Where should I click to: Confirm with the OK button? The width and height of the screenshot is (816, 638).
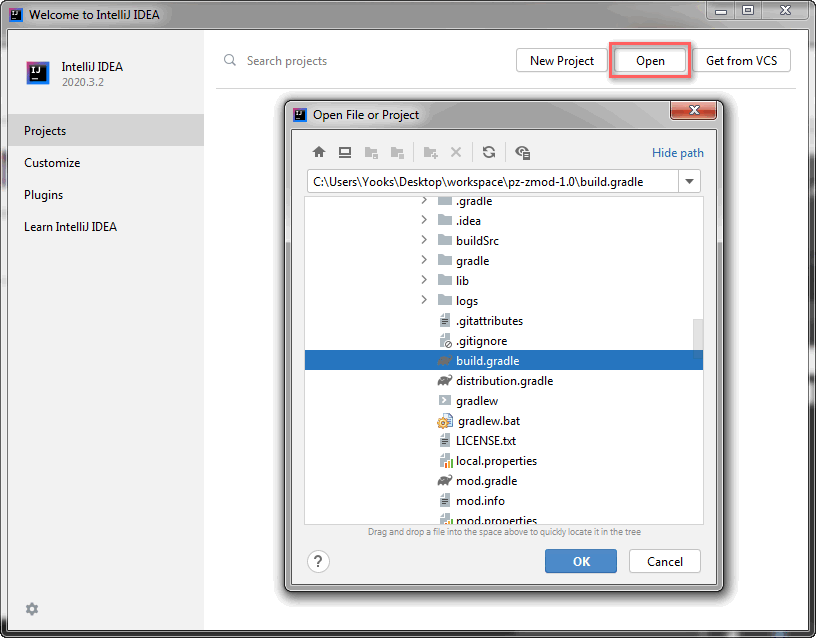(x=581, y=561)
